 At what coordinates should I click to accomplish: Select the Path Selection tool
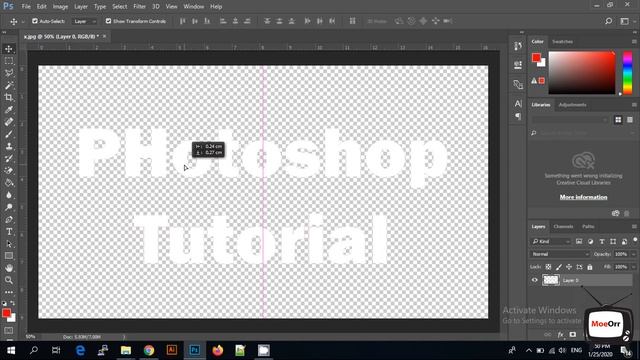click(9, 244)
